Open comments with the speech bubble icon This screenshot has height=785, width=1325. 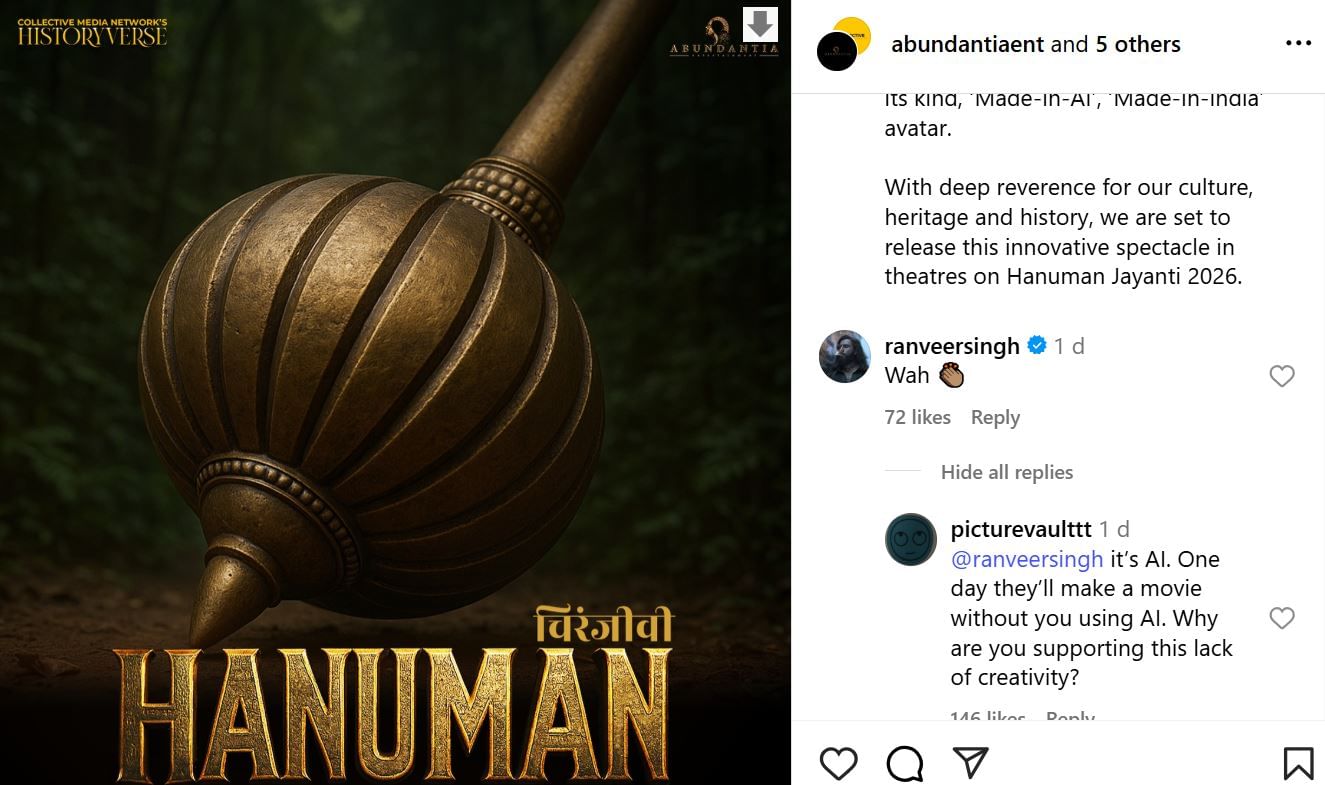click(x=905, y=763)
